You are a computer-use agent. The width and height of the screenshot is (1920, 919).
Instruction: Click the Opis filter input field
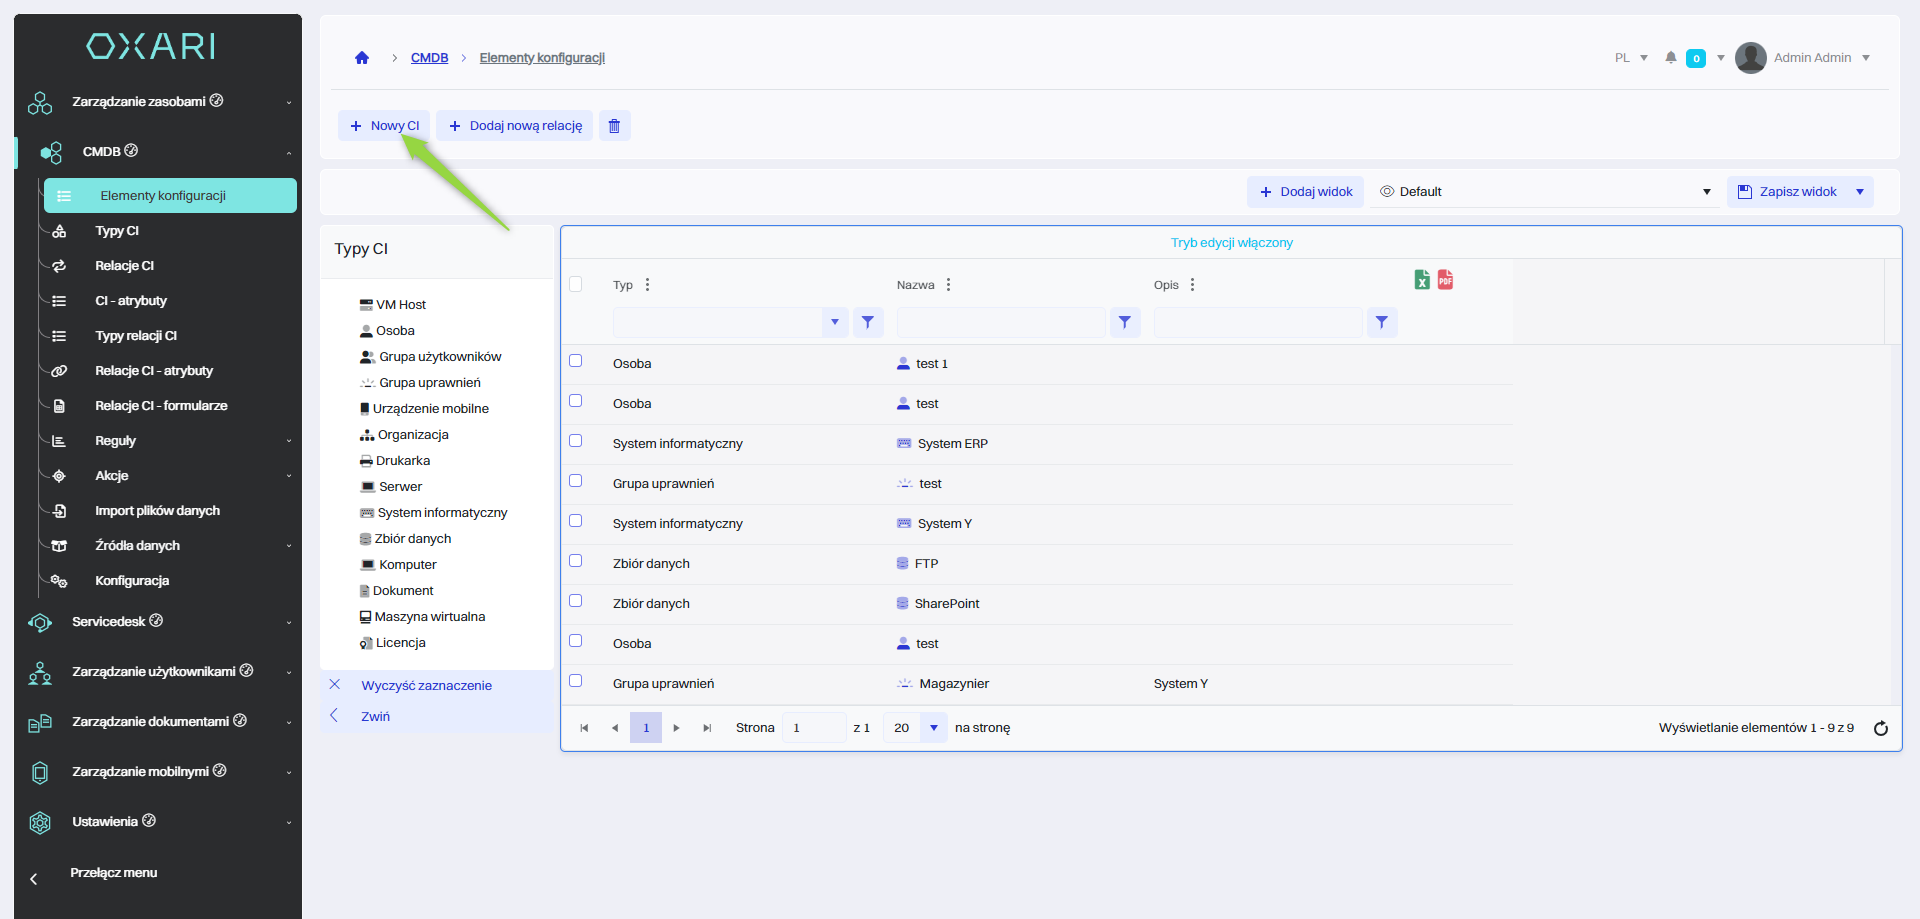tap(1257, 322)
